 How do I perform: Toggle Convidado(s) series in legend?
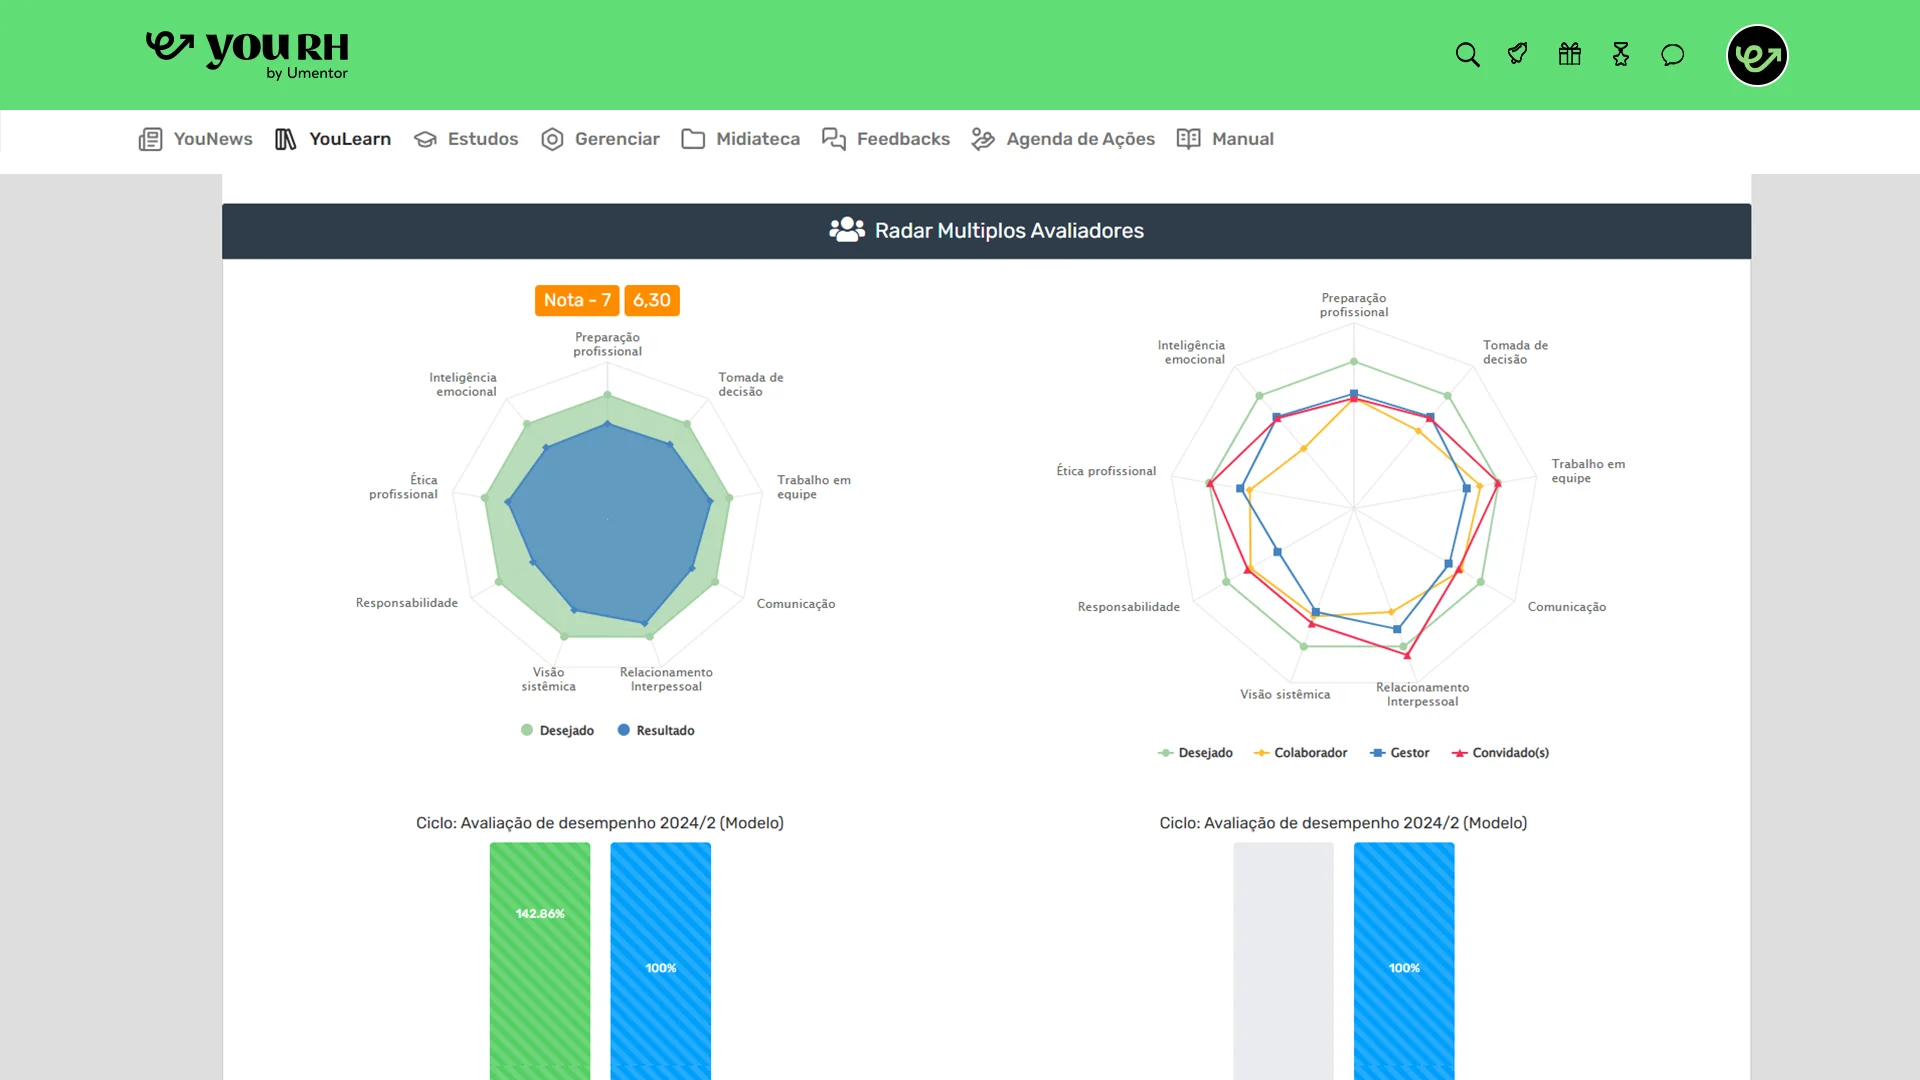[1500, 753]
